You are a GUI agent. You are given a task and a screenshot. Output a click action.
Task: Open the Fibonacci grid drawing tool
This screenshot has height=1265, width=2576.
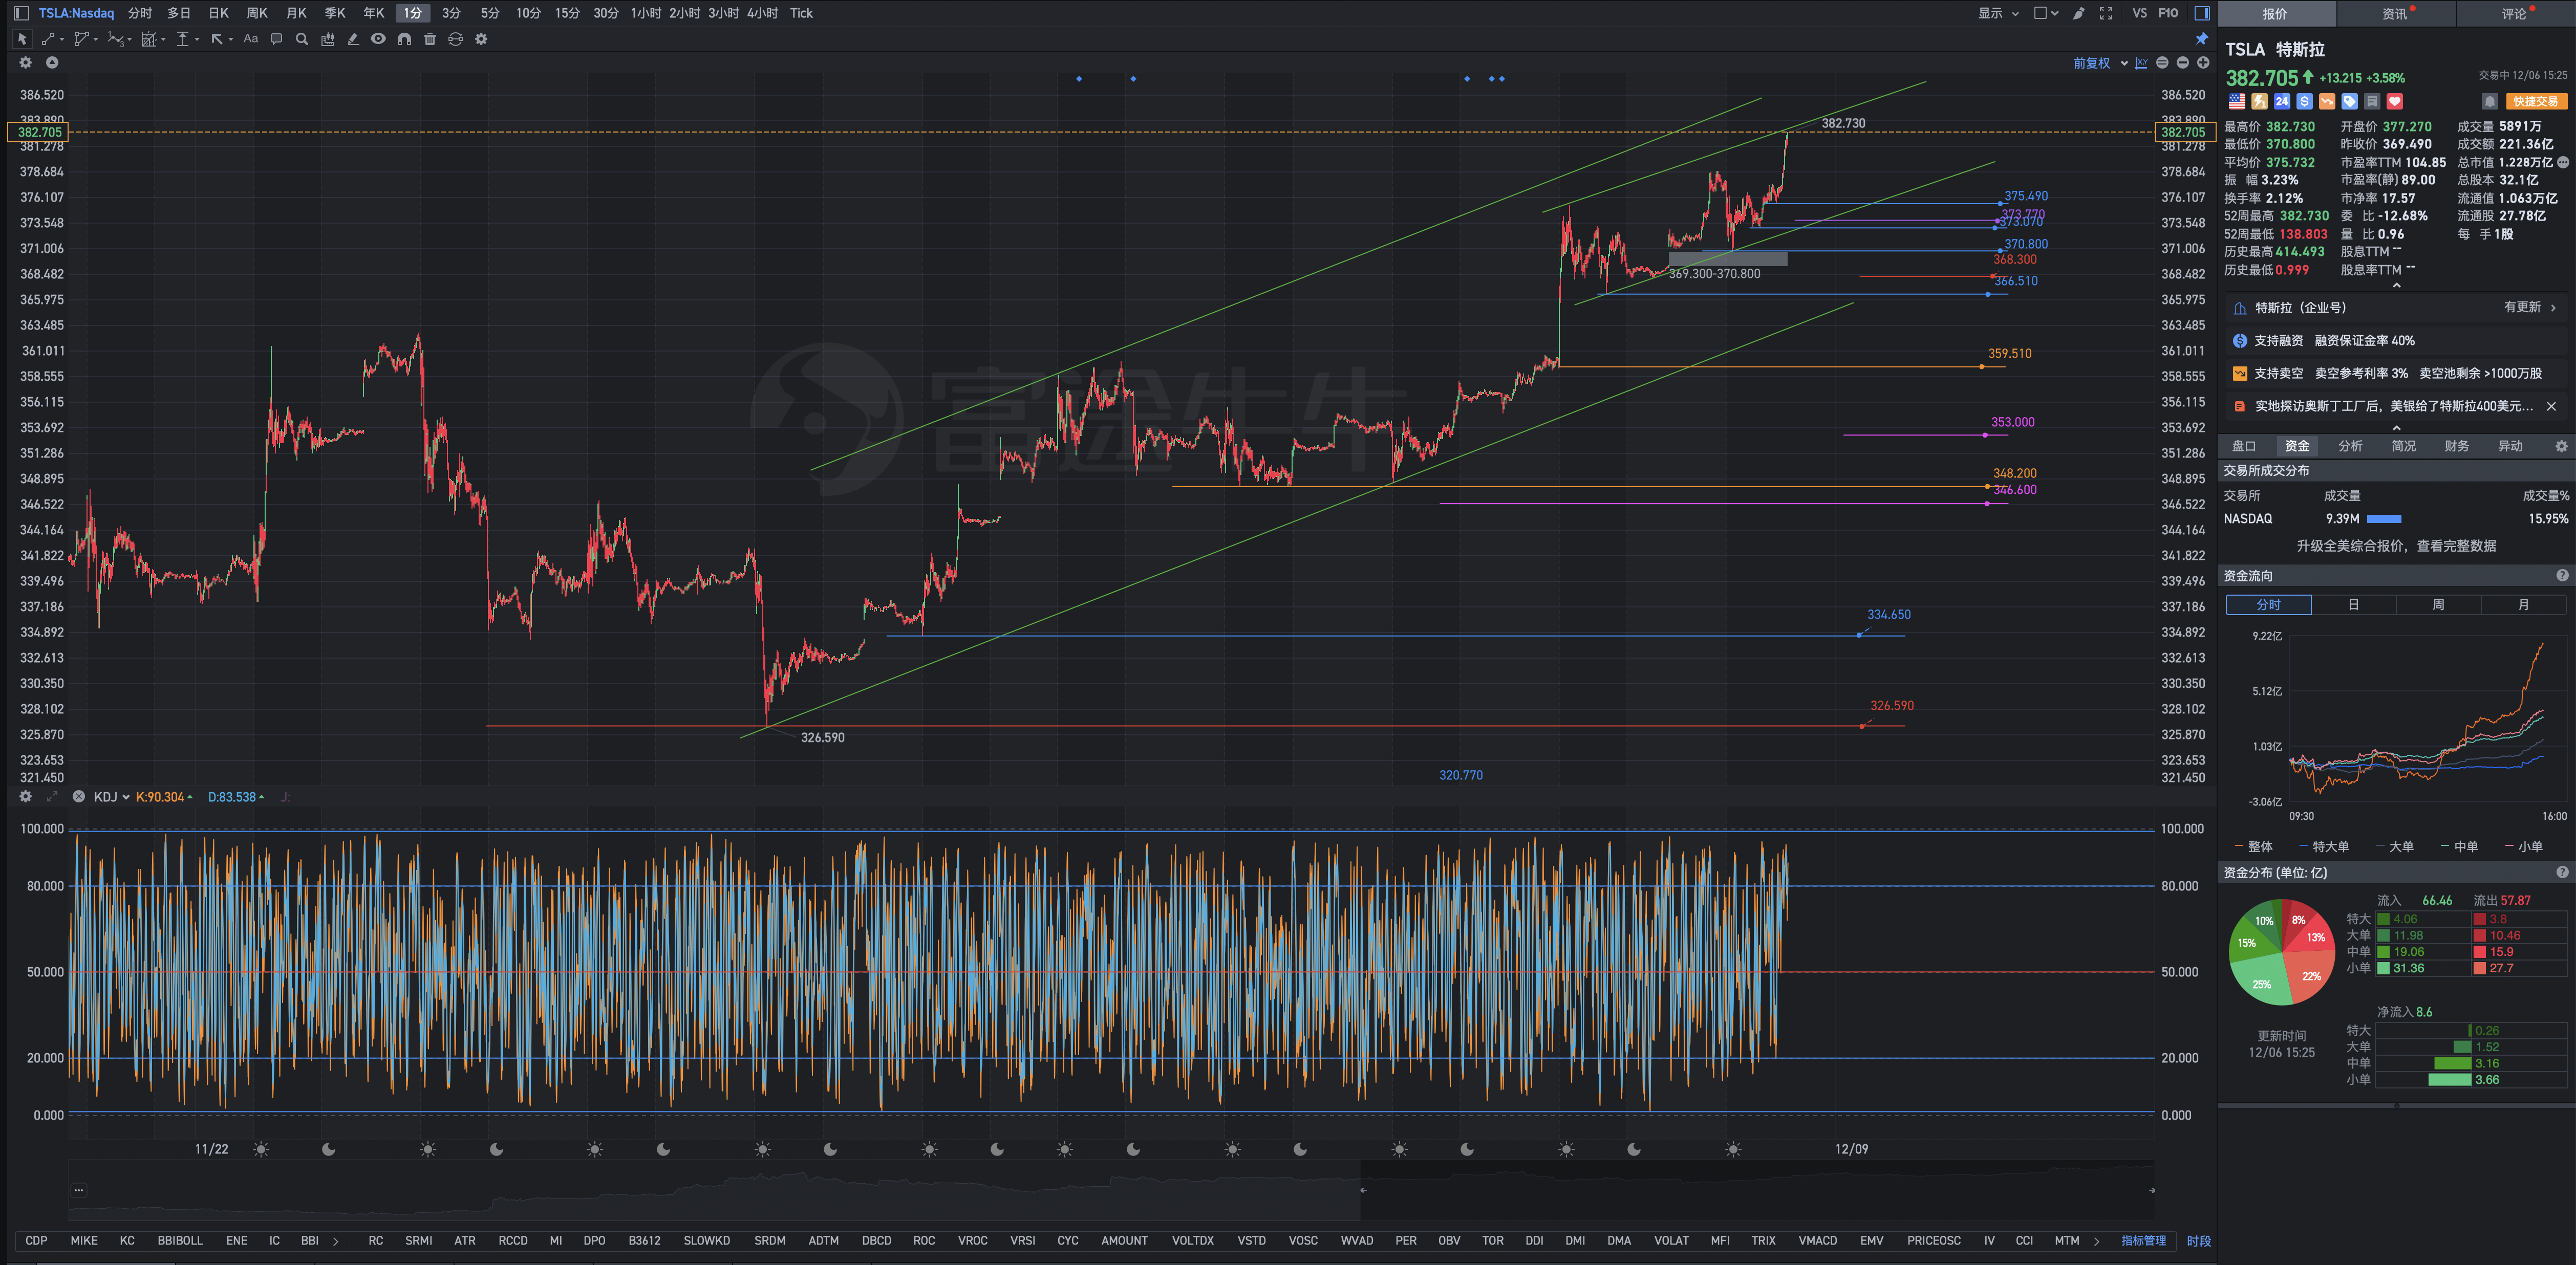(x=149, y=39)
